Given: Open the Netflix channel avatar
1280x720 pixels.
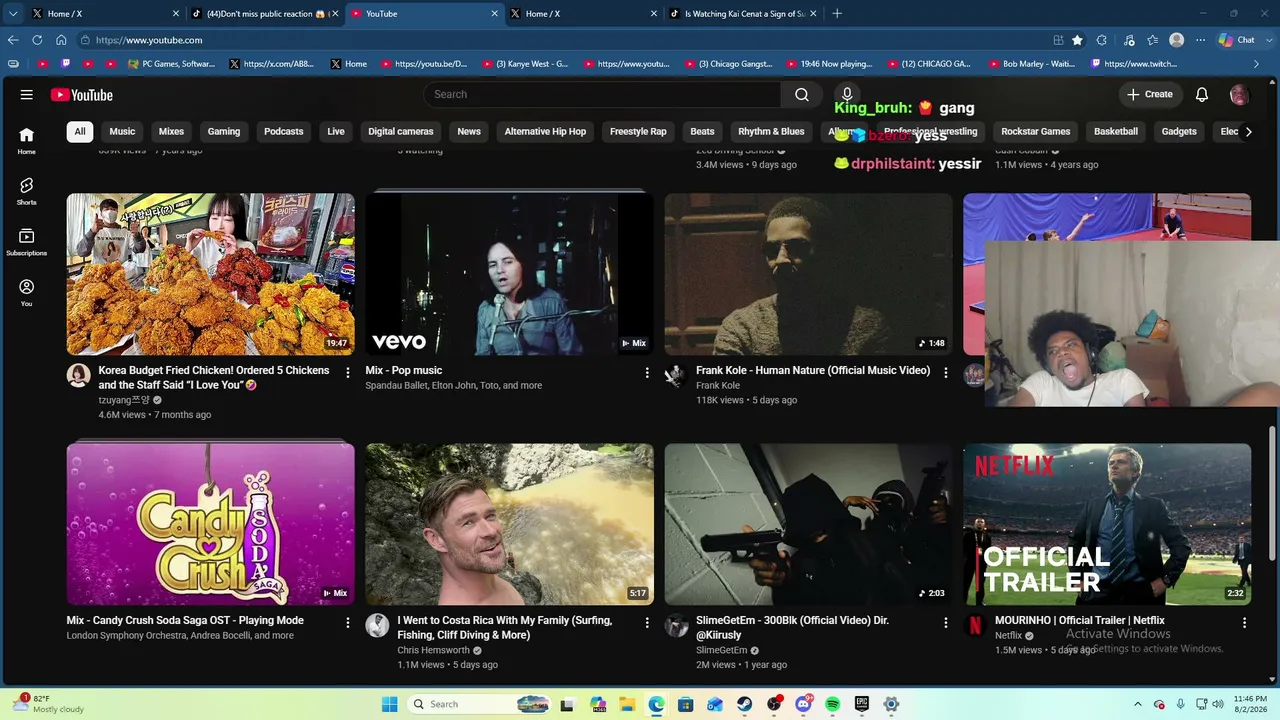Looking at the screenshot, I should [x=975, y=625].
